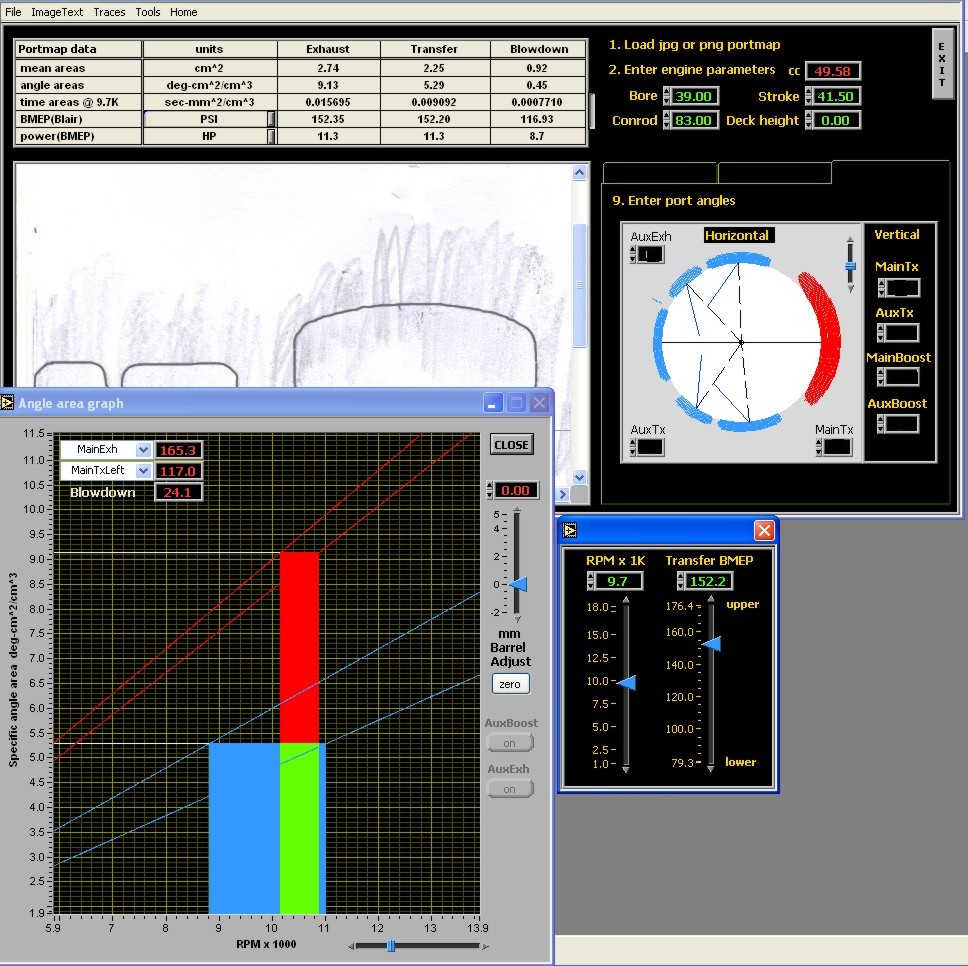Open the HP units selector for power
Viewport: 968px width, 966px height.
coord(270,136)
